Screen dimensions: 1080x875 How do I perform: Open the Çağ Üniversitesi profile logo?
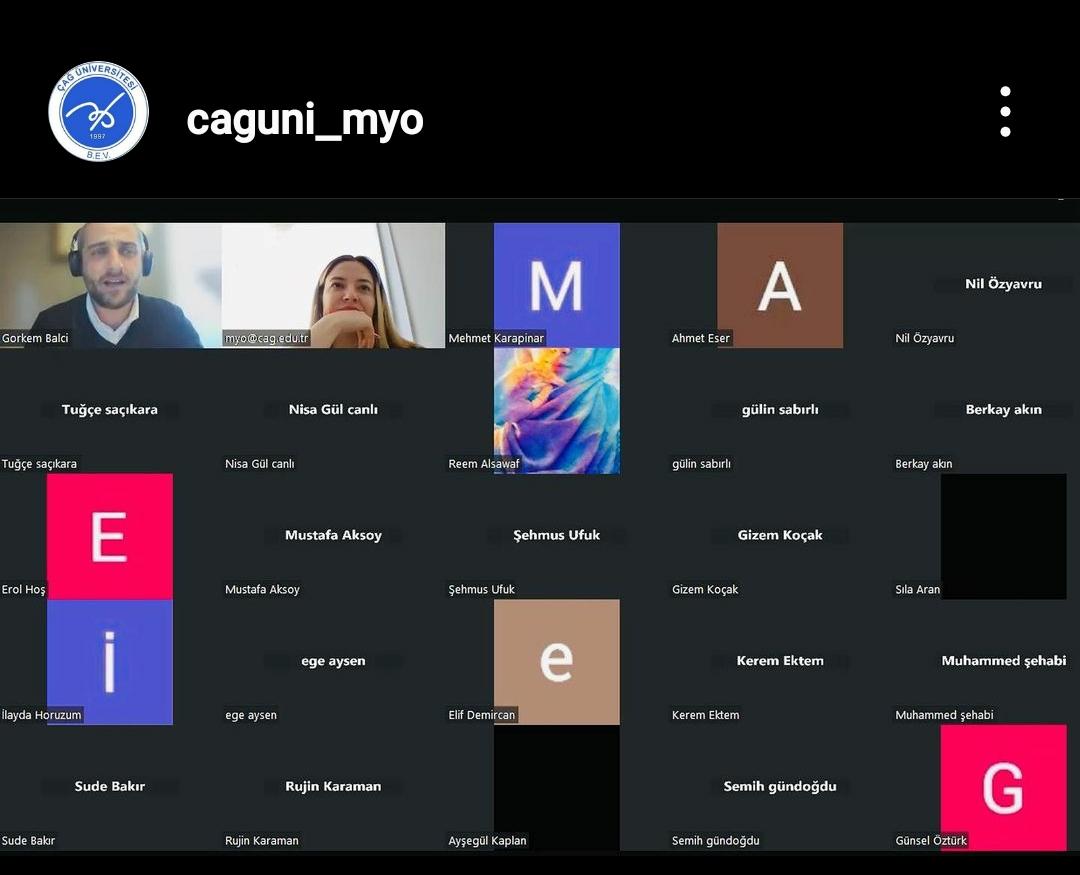pos(98,112)
